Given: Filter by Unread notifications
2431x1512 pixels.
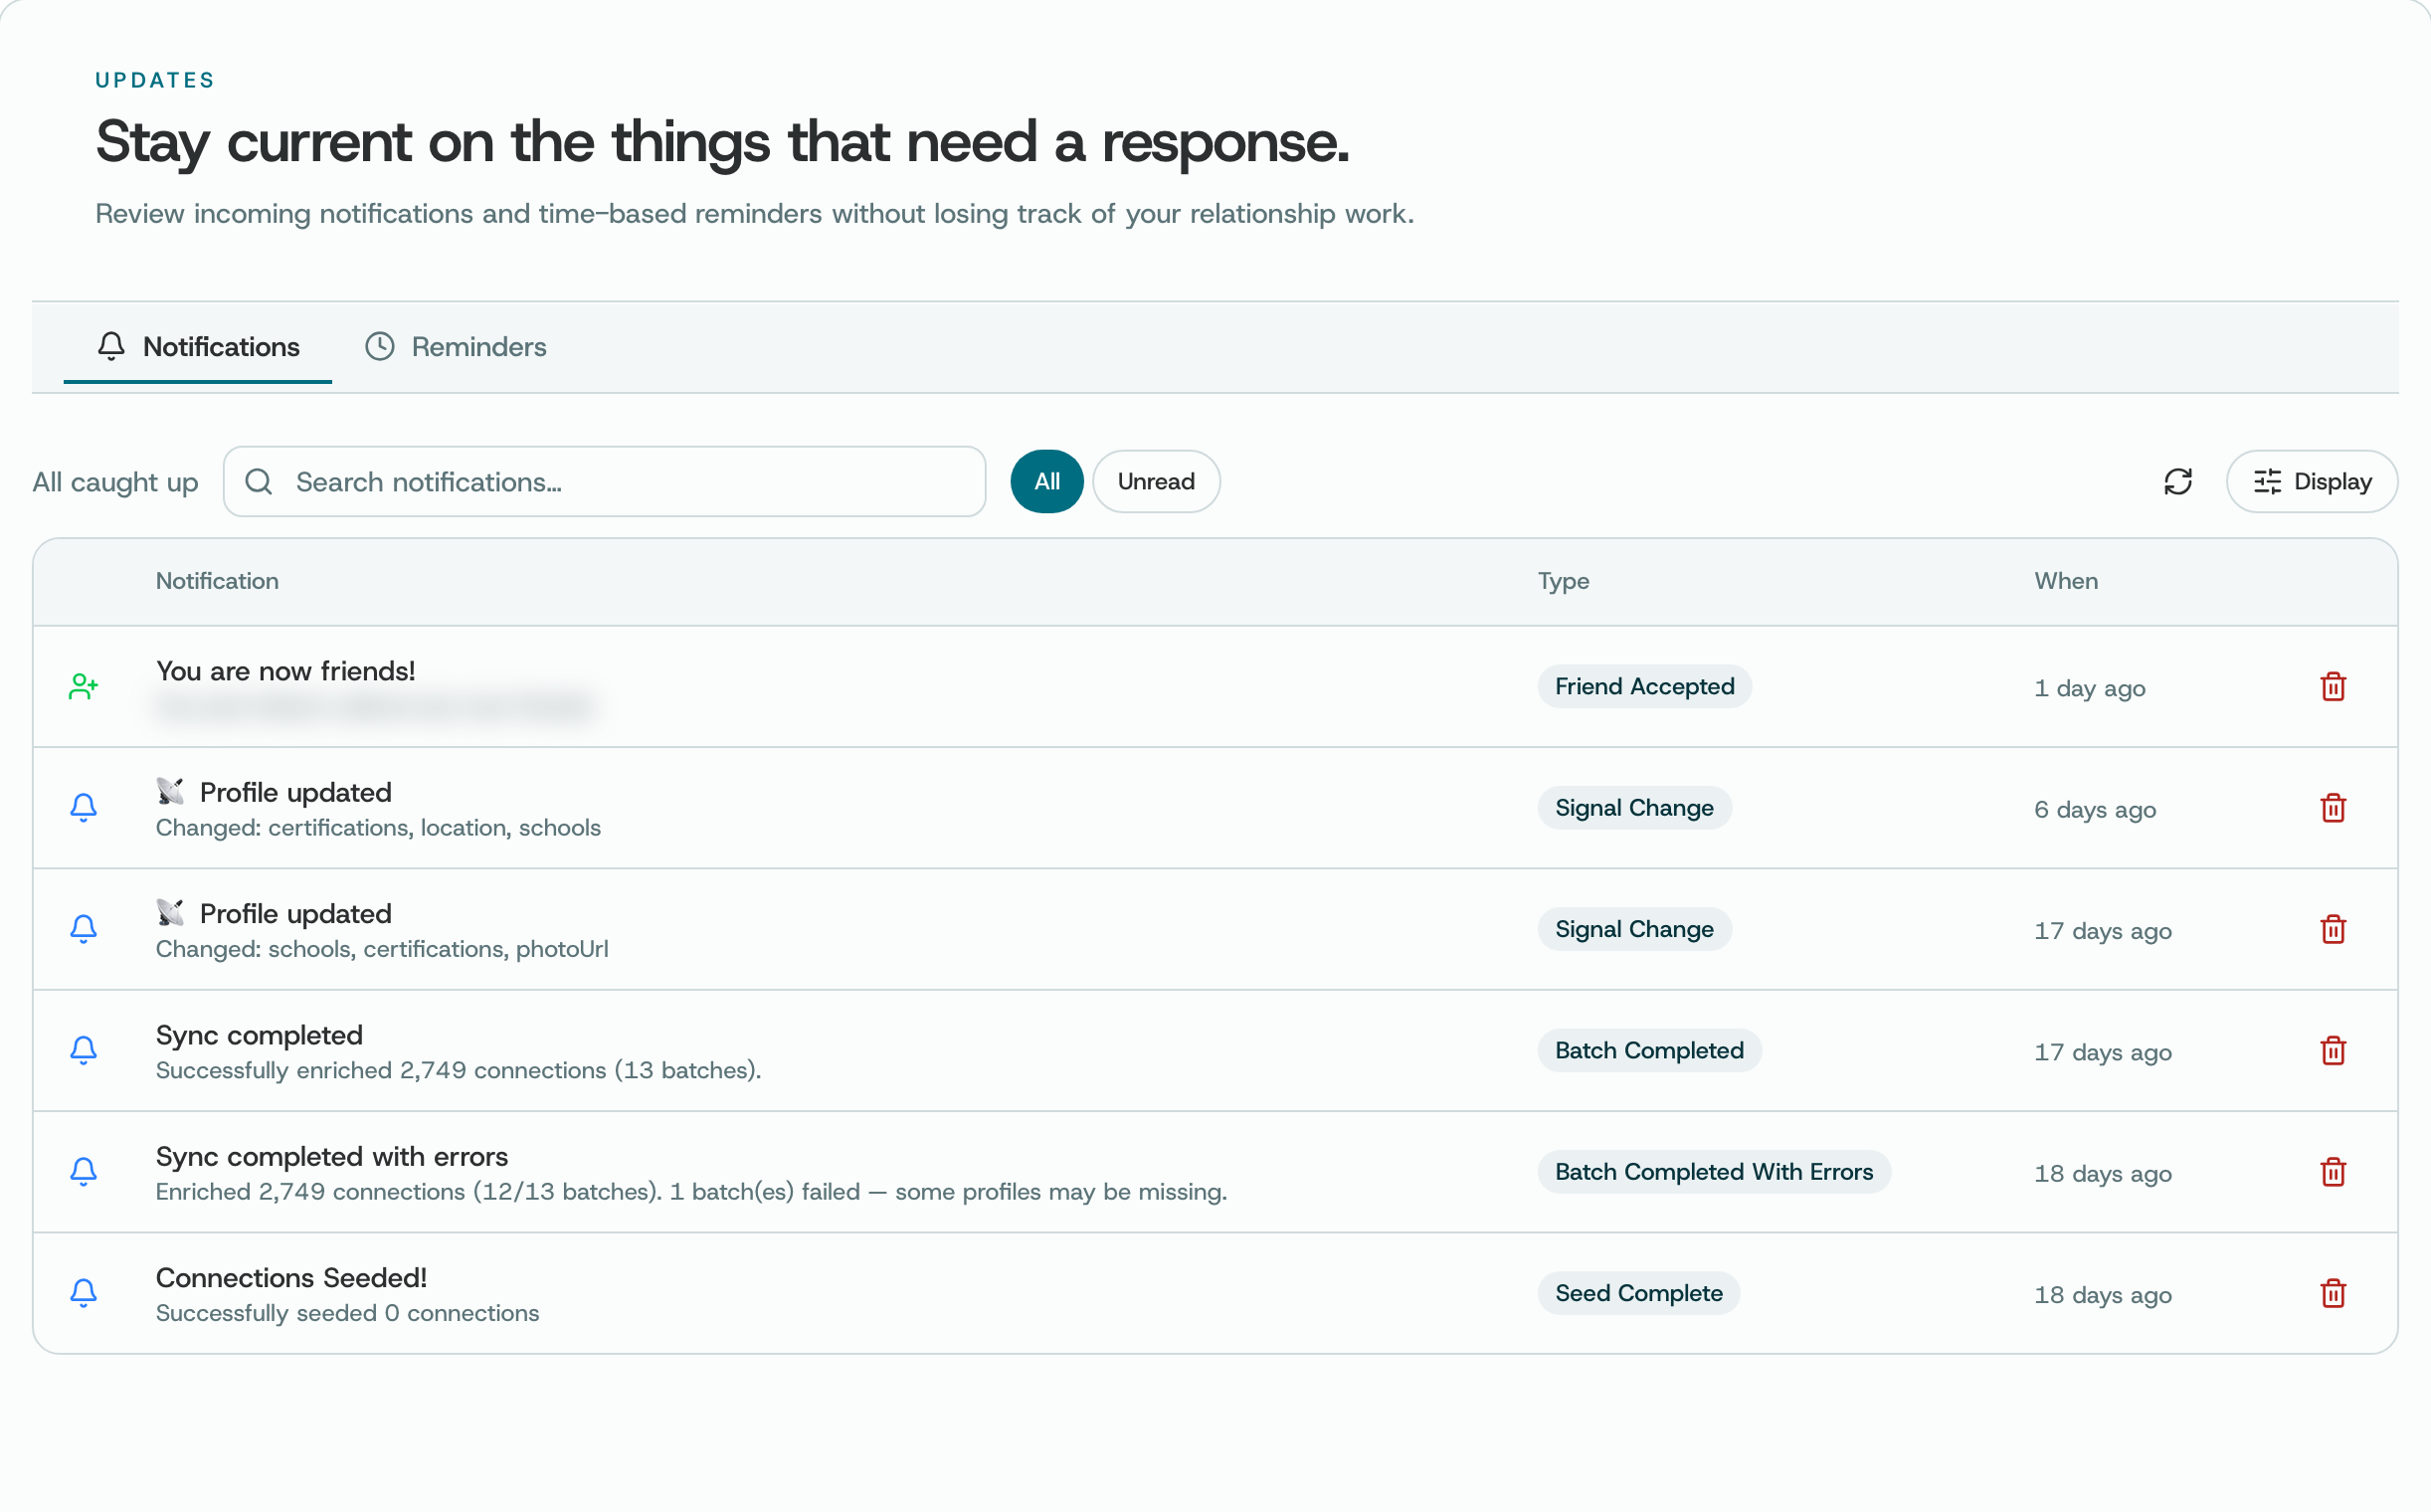Looking at the screenshot, I should [1156, 482].
